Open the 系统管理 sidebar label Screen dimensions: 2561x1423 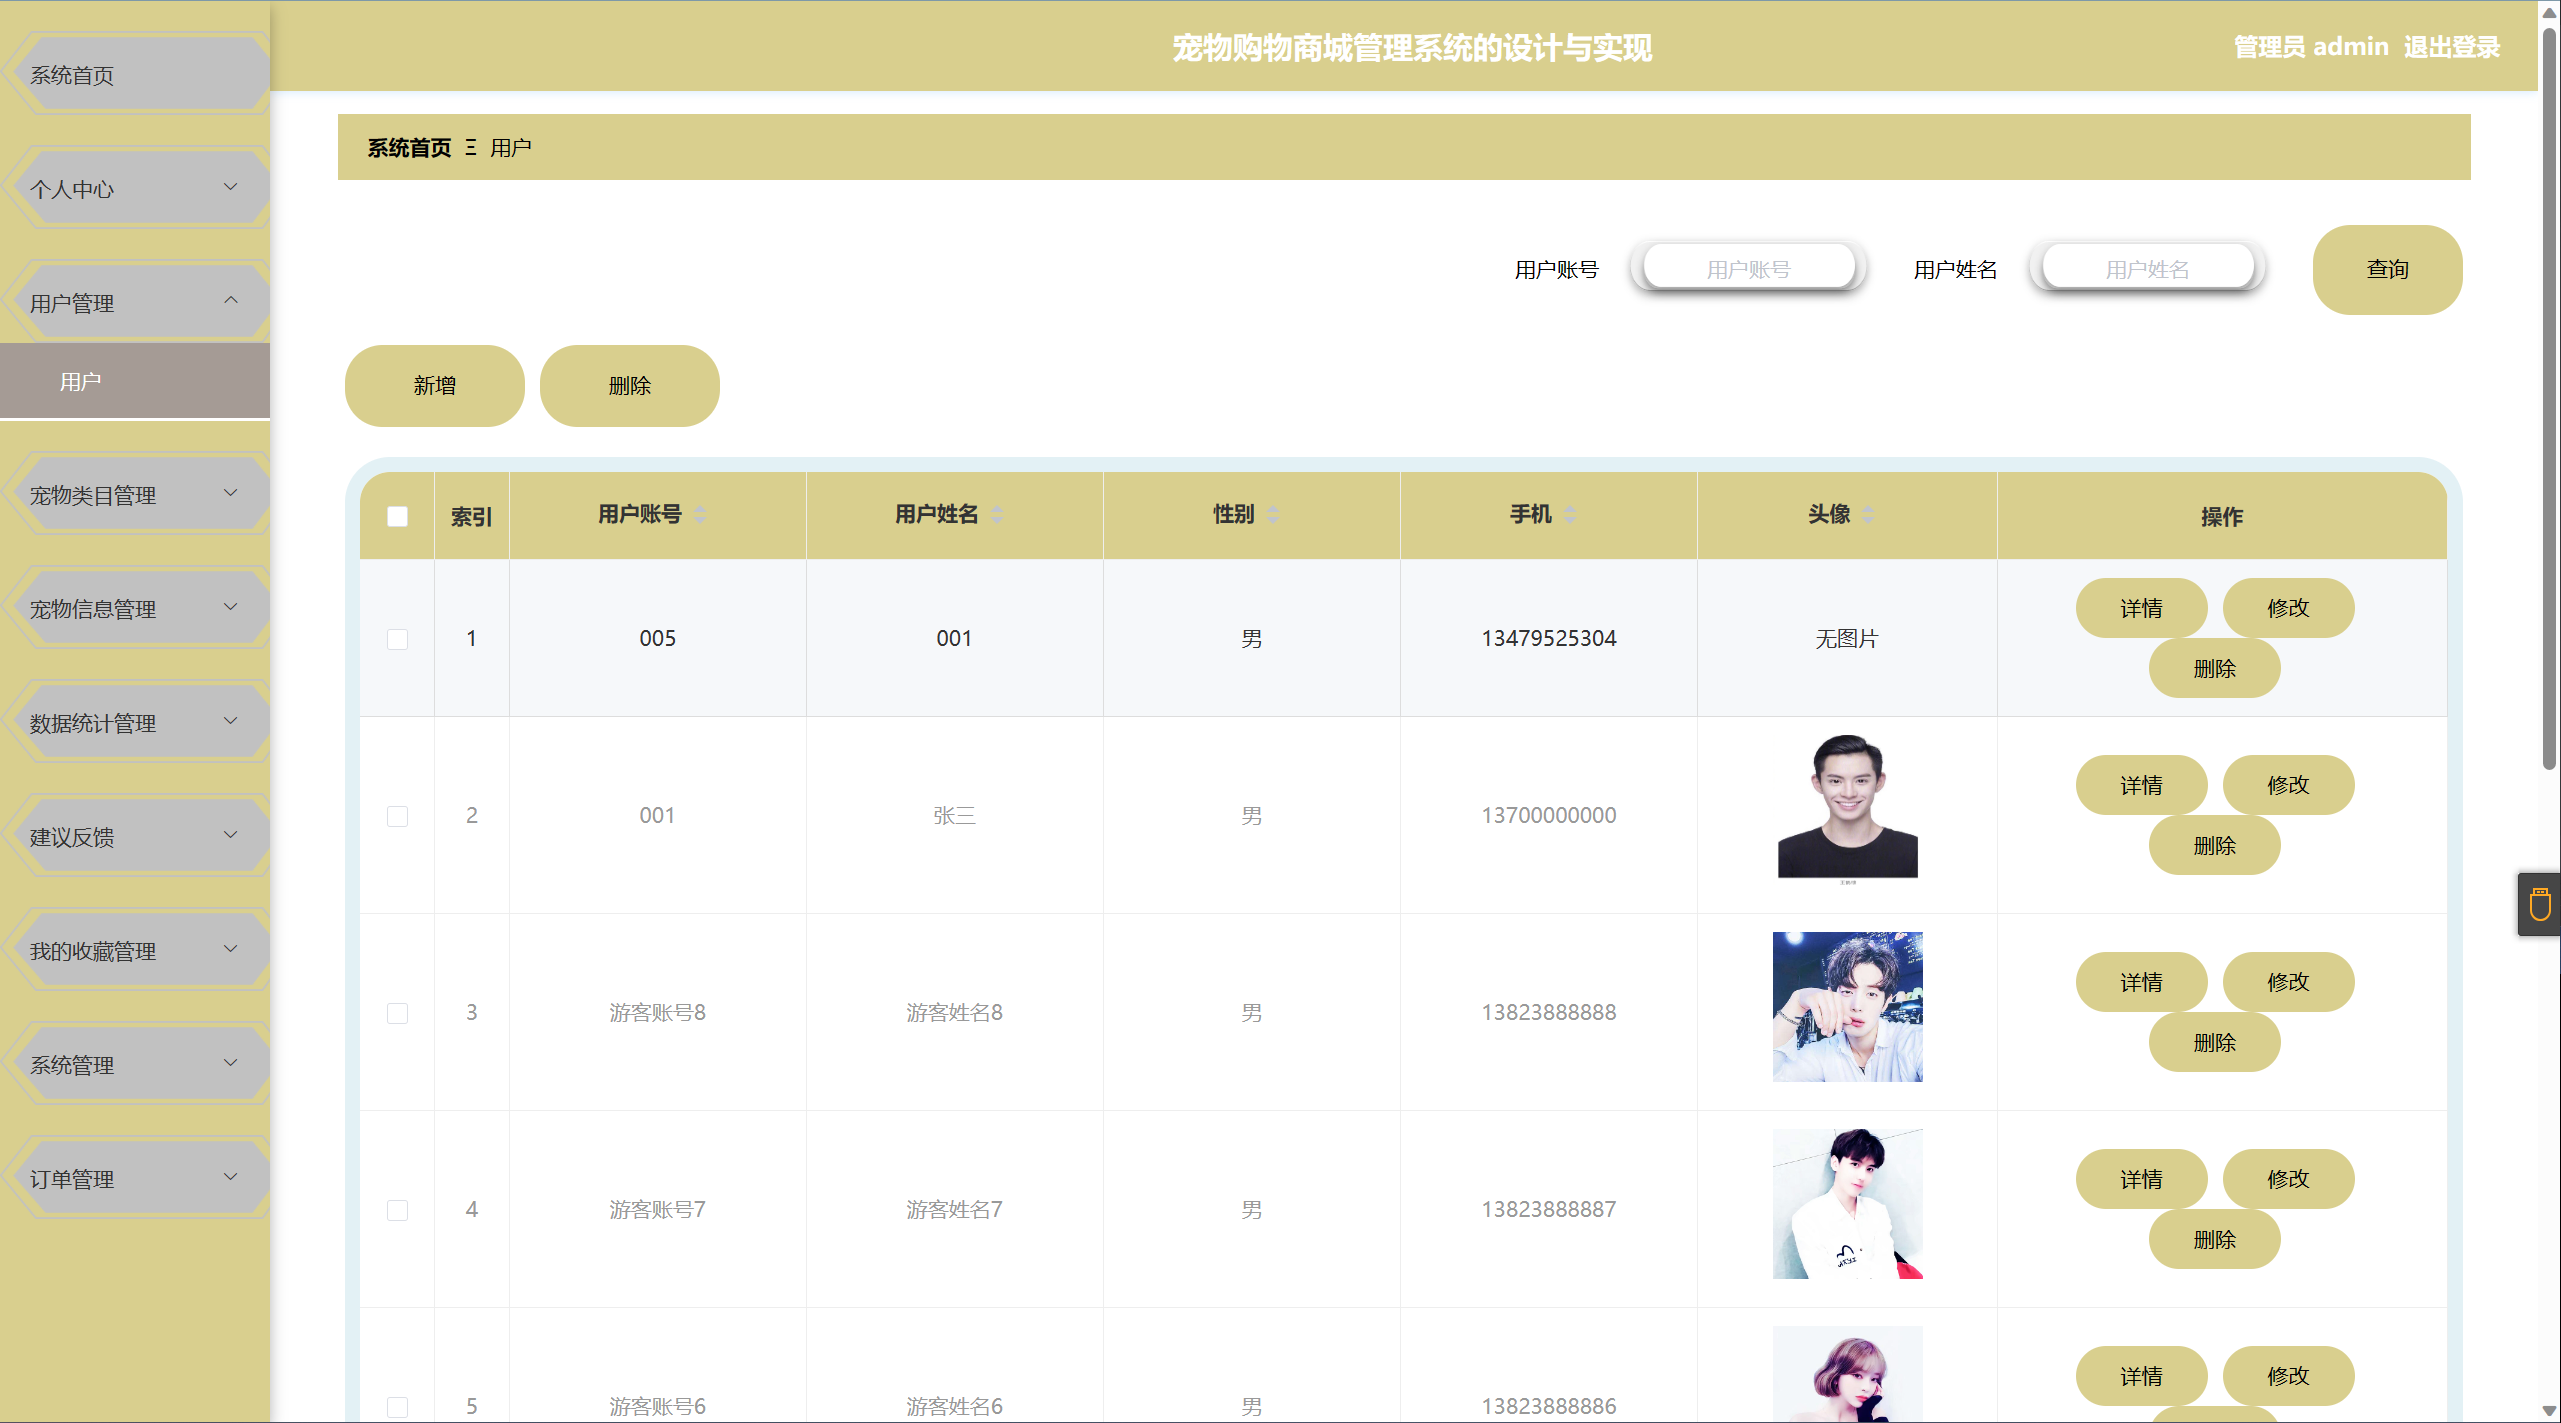pyautogui.click(x=72, y=1065)
